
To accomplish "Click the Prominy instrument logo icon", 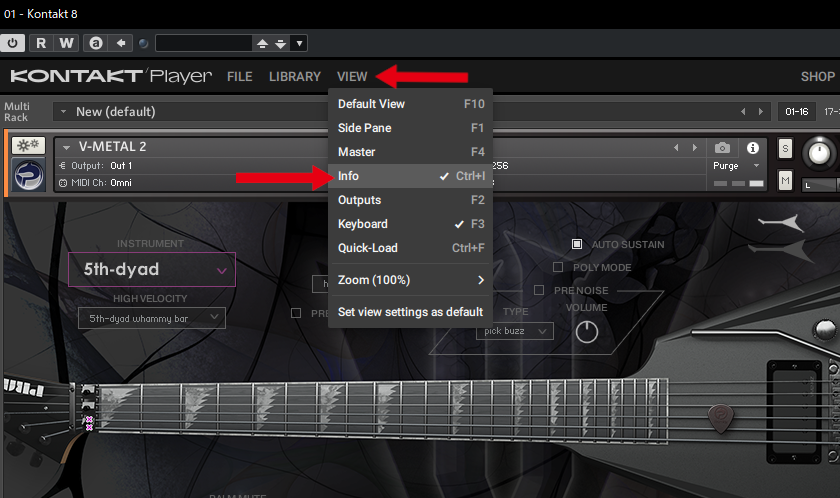I will point(29,175).
